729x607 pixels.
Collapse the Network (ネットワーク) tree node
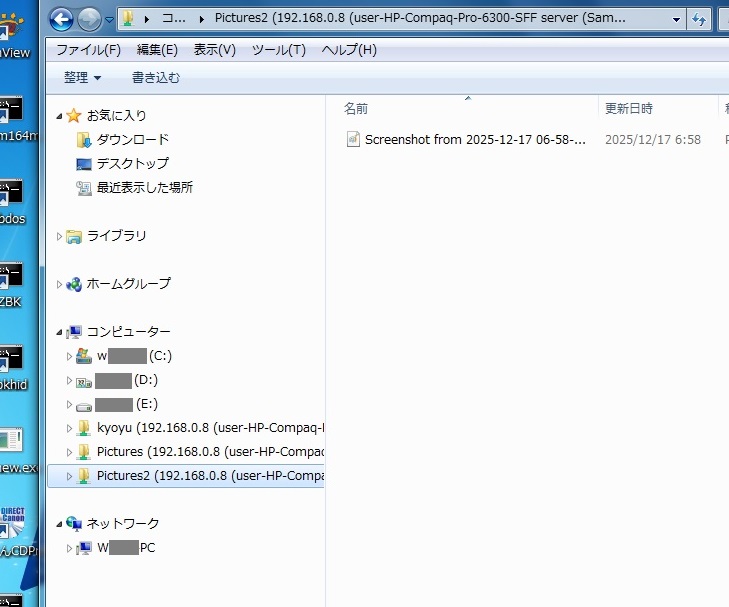tap(59, 524)
